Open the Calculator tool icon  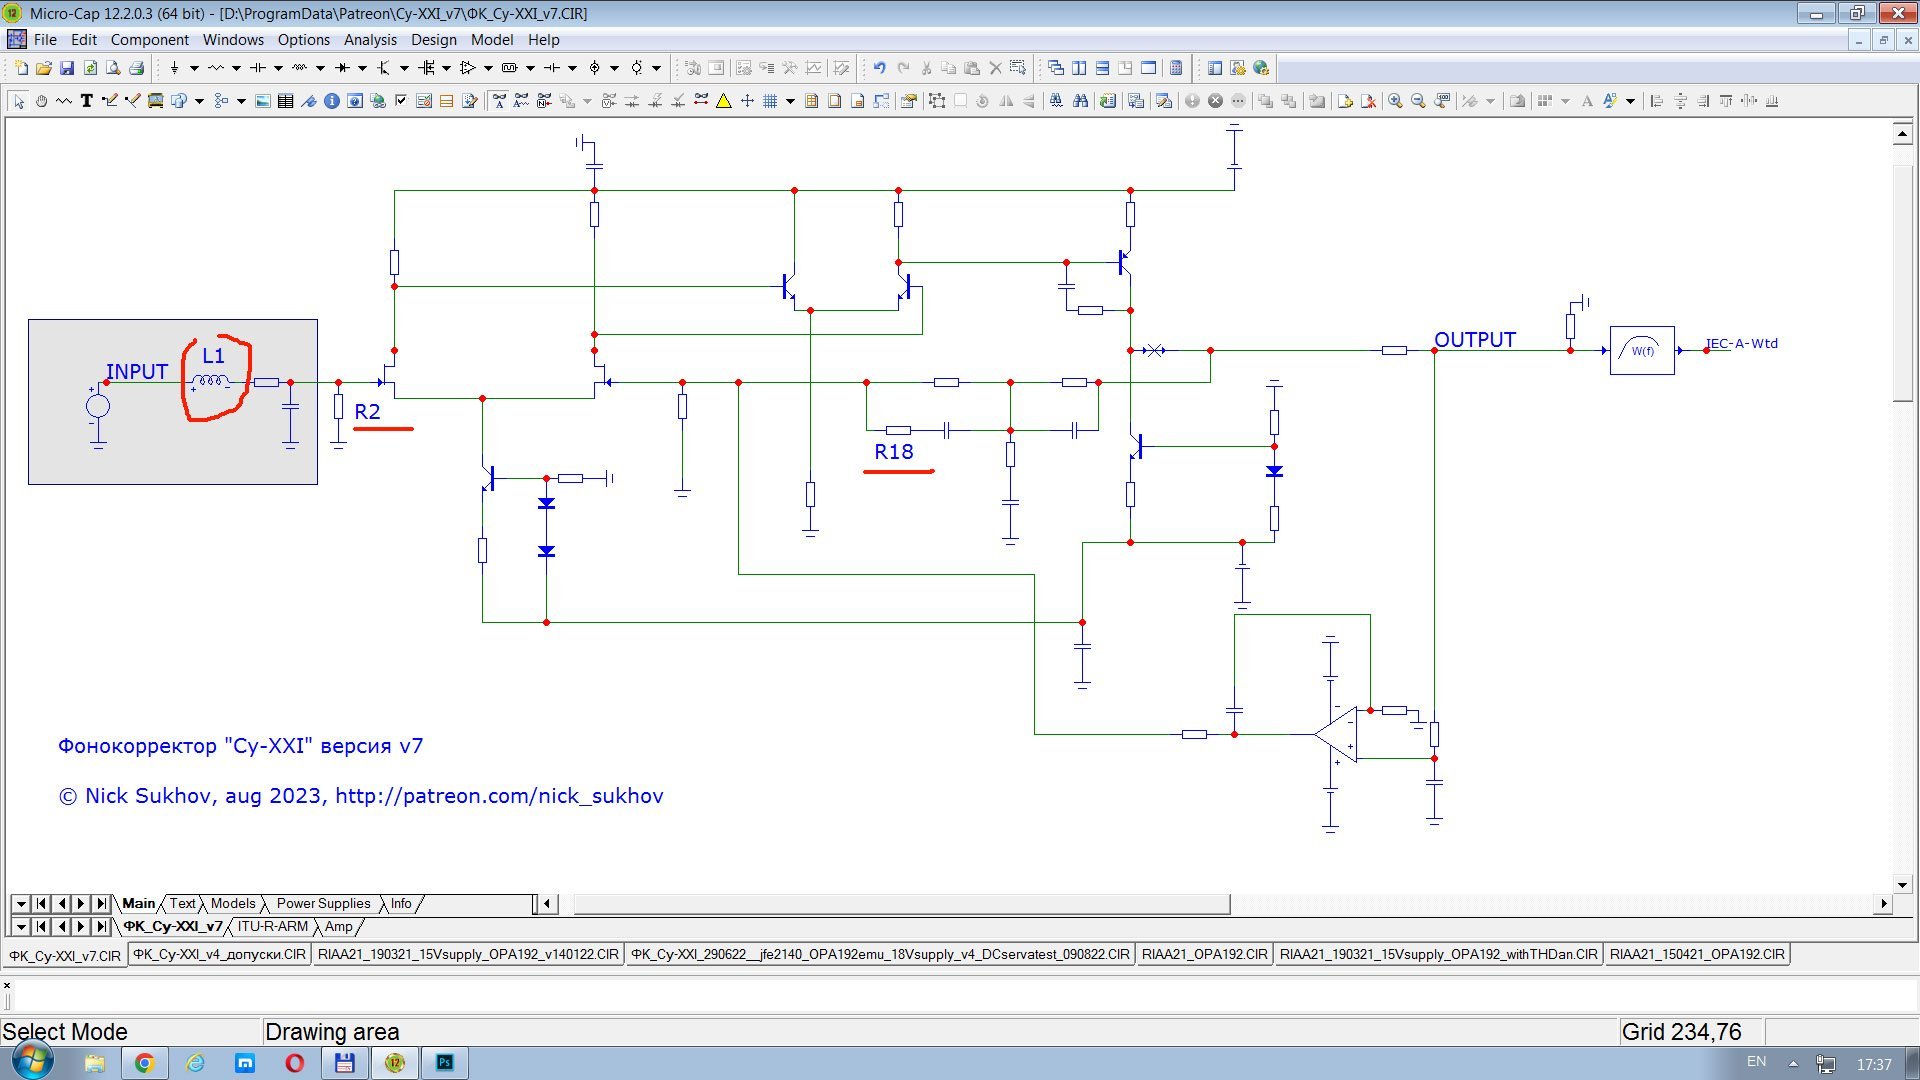pyautogui.click(x=1176, y=68)
